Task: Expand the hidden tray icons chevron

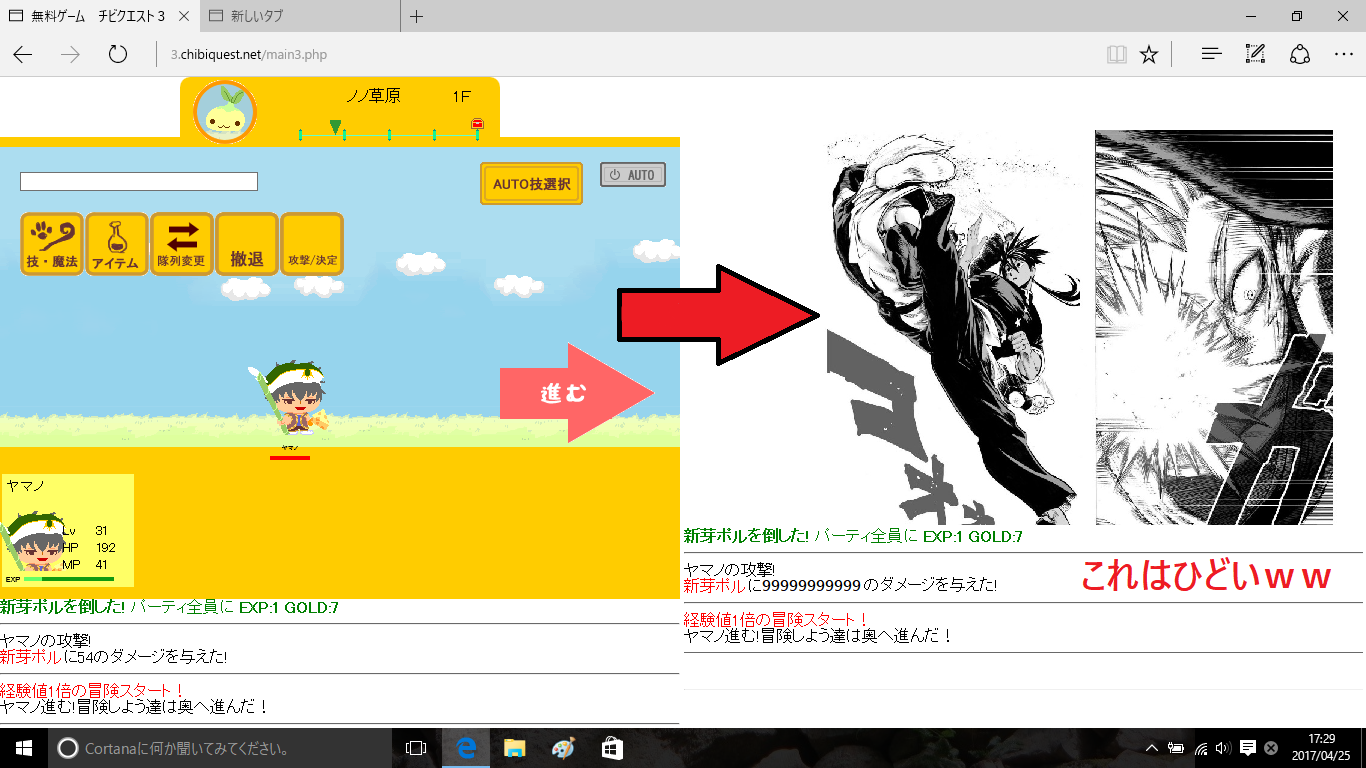Action: coord(1151,748)
